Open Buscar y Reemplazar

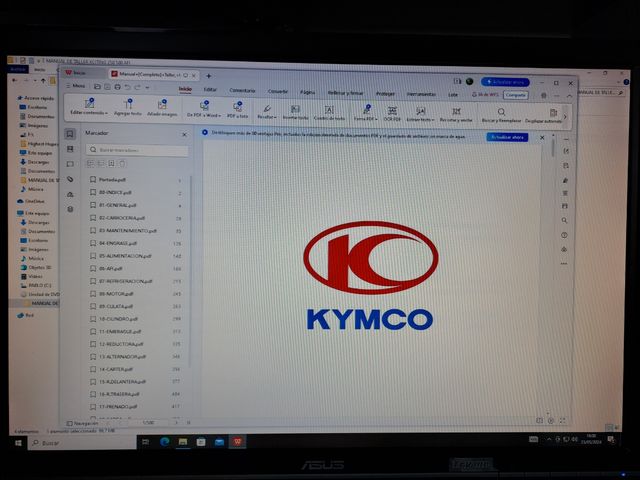click(501, 115)
